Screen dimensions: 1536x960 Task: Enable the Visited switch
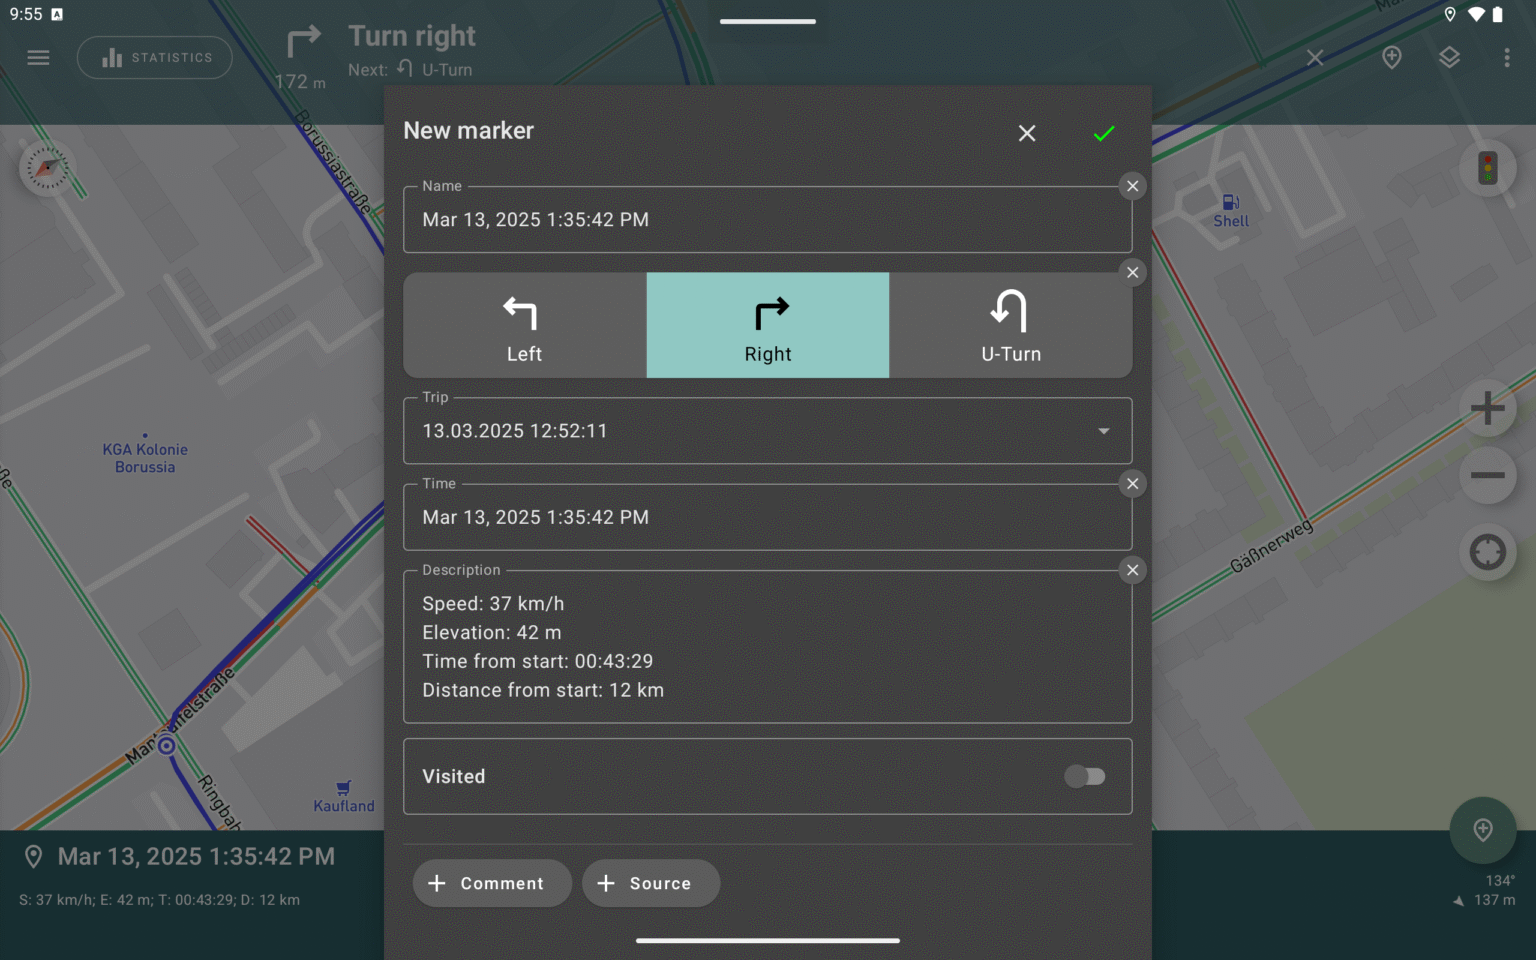click(x=1085, y=776)
